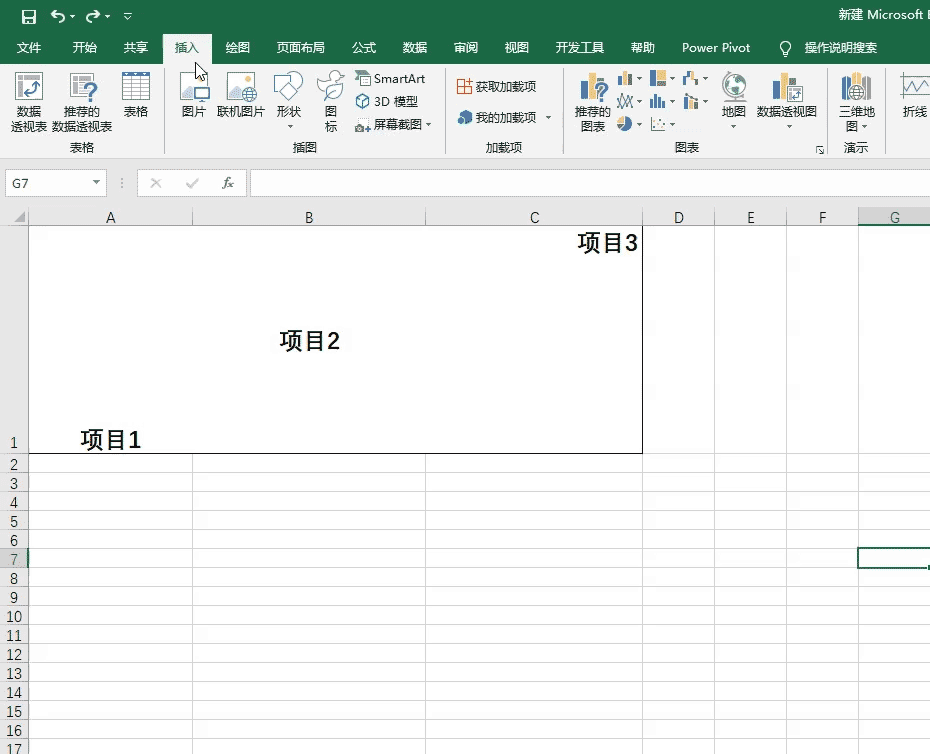Insert a SmartArt graphic
Screen dimensions: 930x754
pos(390,78)
